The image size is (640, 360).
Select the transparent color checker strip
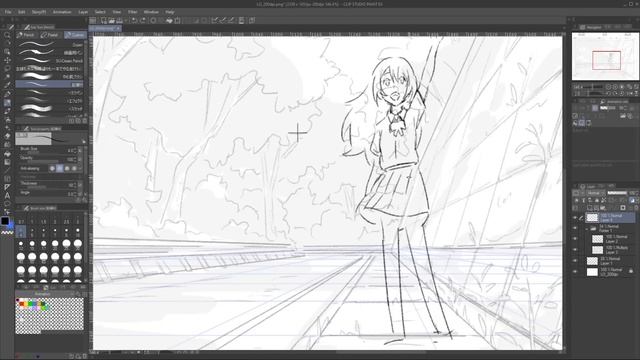click(7, 232)
